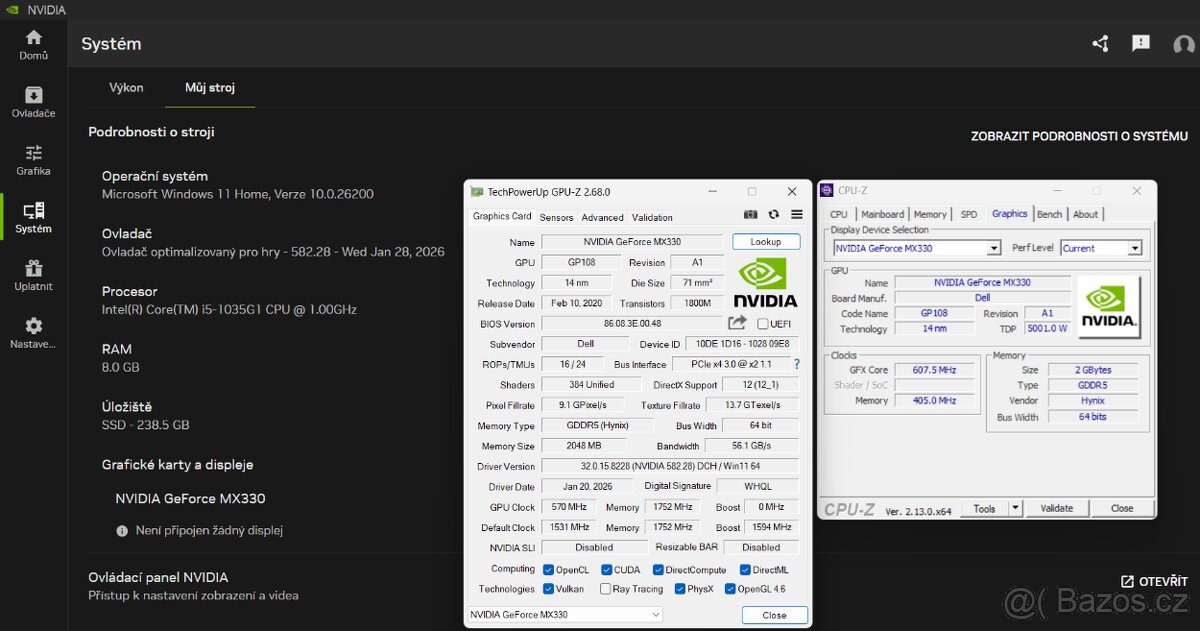The width and height of the screenshot is (1200, 631).
Task: Click the NVIDIA logo in app title bar
Action: click(x=12, y=10)
